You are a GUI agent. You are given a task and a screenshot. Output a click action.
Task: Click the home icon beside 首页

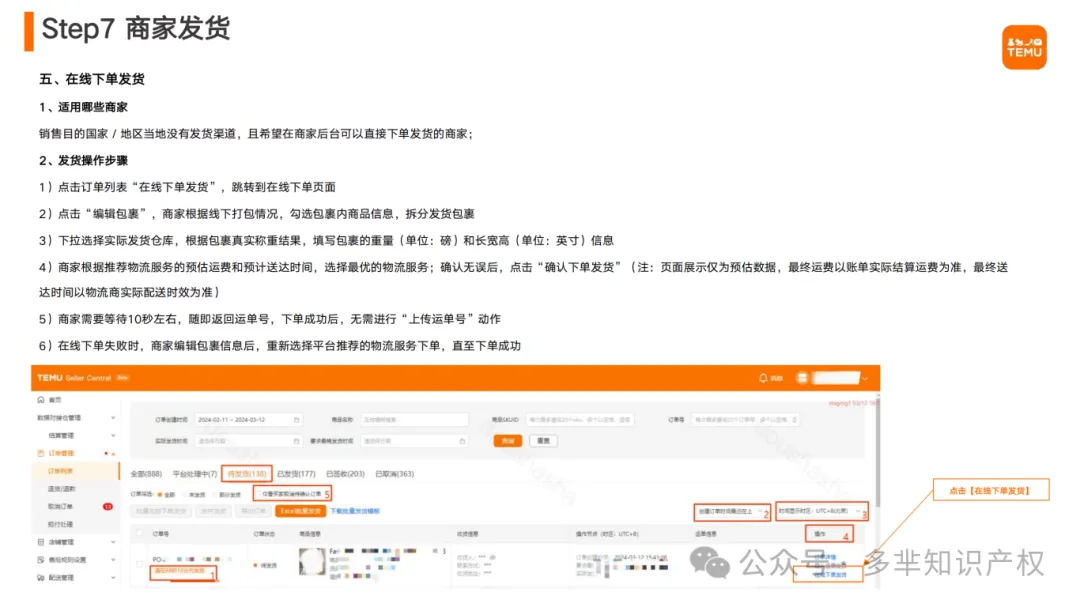(x=41, y=400)
